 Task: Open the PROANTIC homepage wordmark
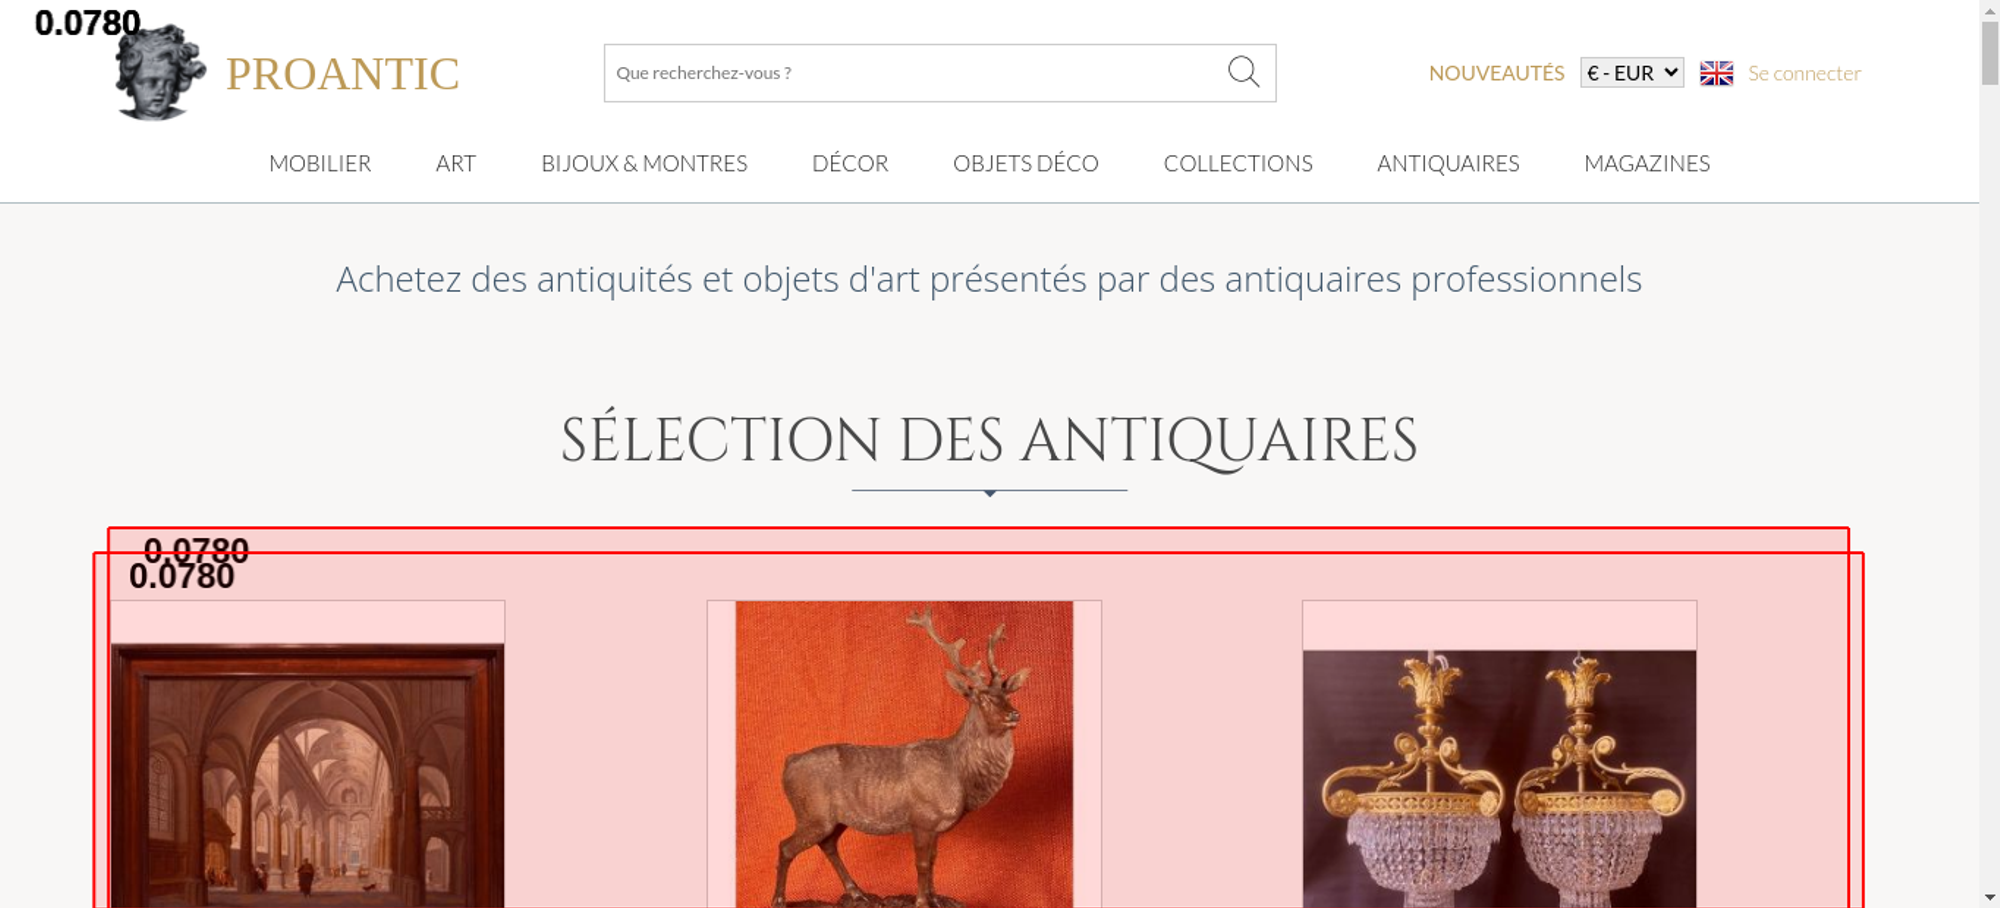pyautogui.click(x=342, y=74)
